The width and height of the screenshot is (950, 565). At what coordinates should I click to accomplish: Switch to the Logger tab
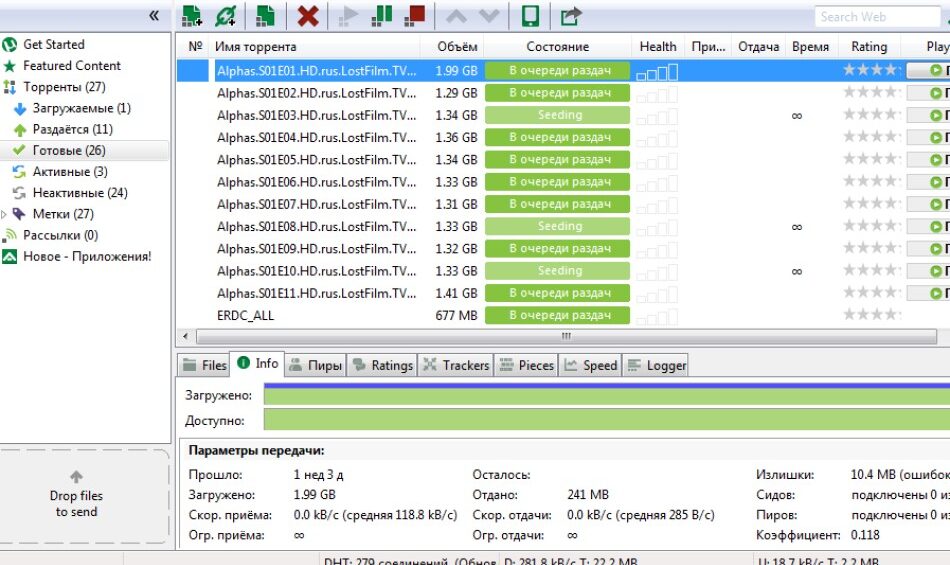[656, 365]
